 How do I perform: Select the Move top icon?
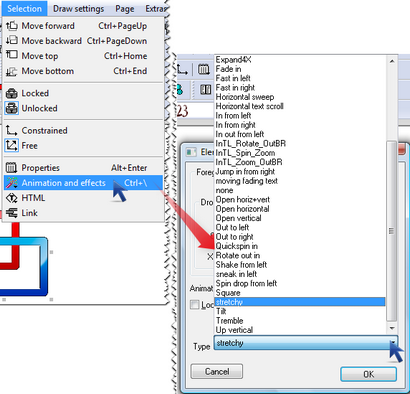tap(12, 55)
